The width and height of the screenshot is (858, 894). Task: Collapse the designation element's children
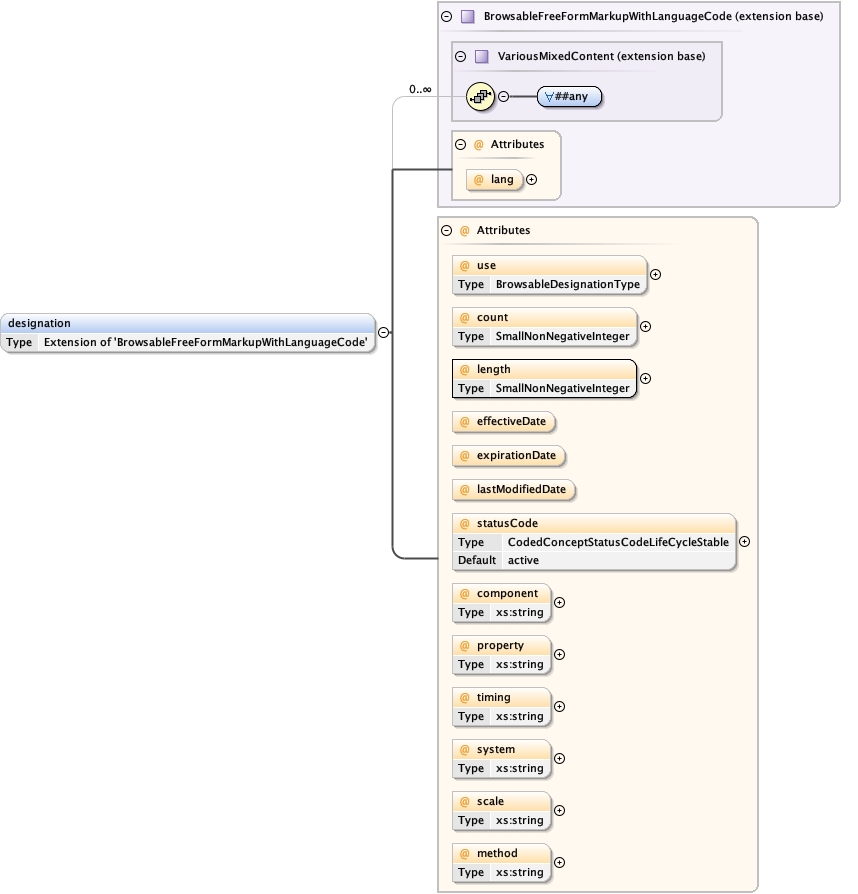coord(383,333)
